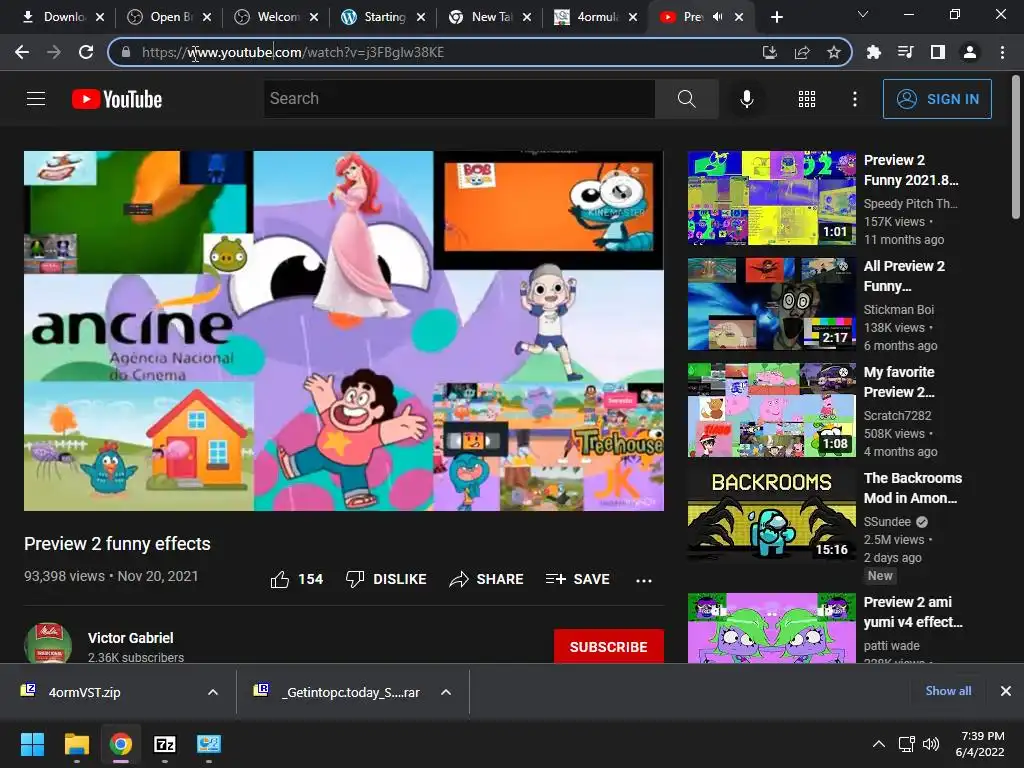
Task: Click DISLIKE on the video
Action: (x=386, y=579)
